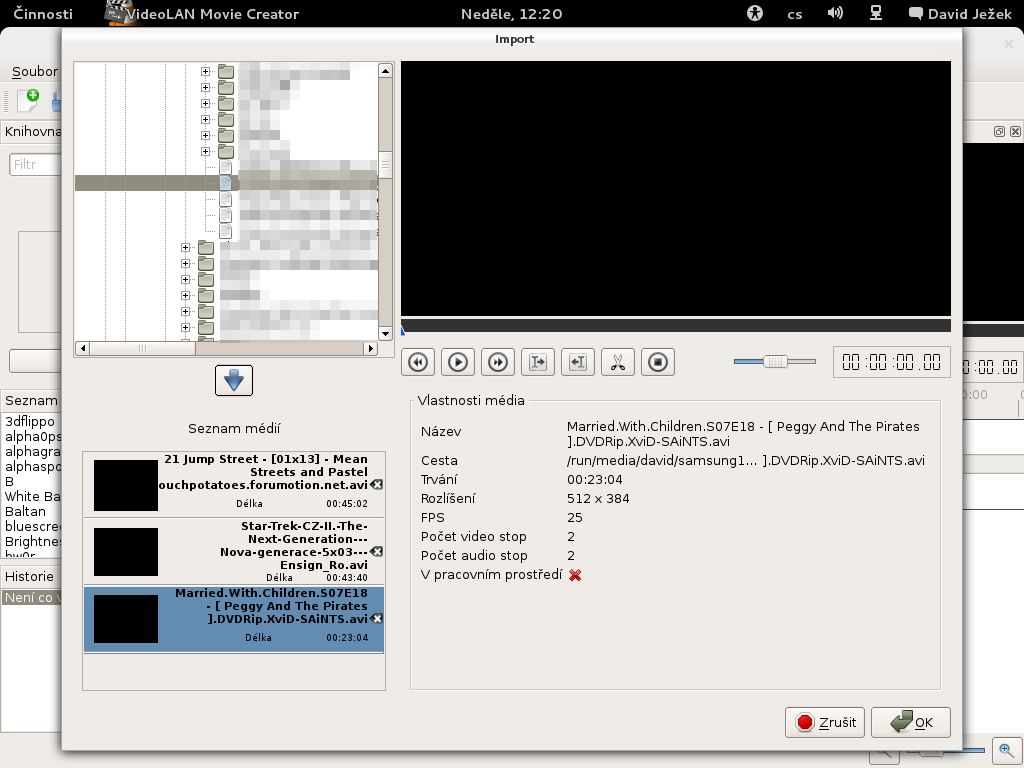Confirm the import with OK
Viewport: 1024px width, 768px height.
tap(910, 722)
